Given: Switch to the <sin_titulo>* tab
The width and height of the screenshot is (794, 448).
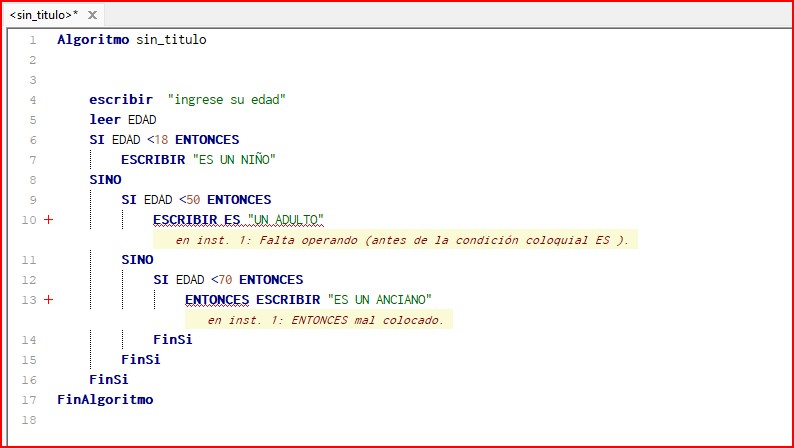Looking at the screenshot, I should (x=43, y=16).
